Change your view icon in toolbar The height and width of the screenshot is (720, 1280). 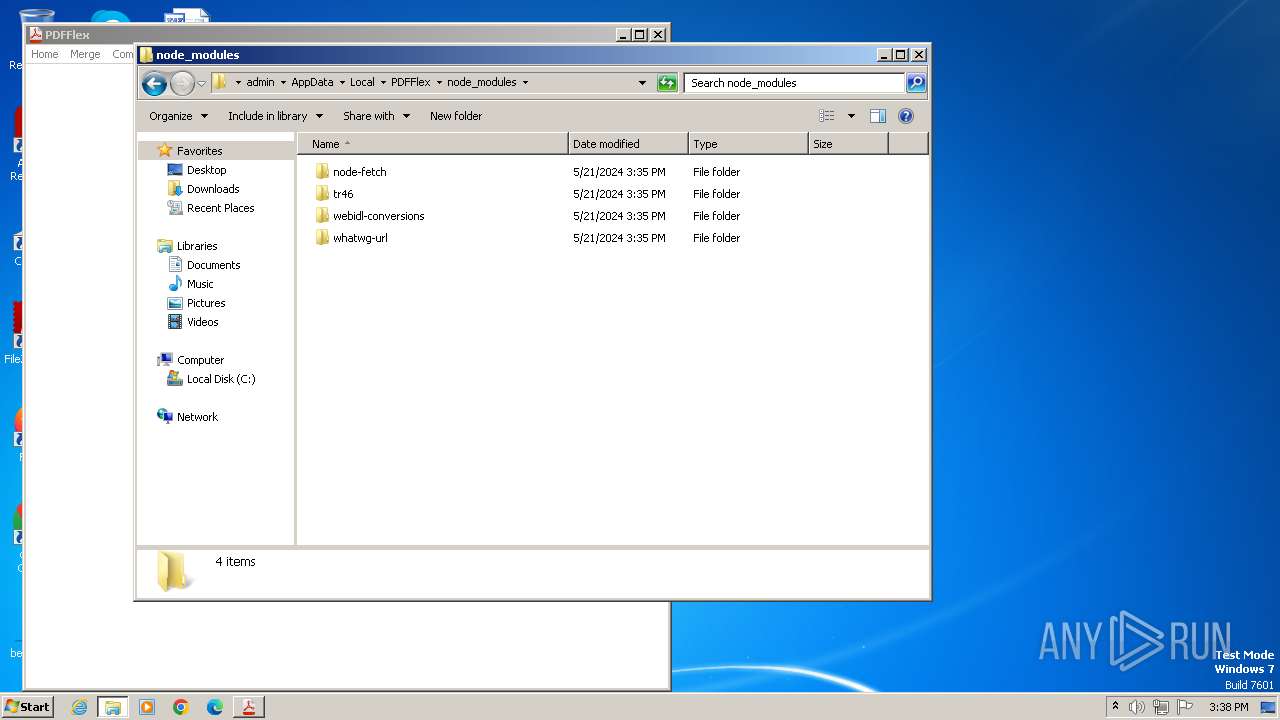[827, 116]
